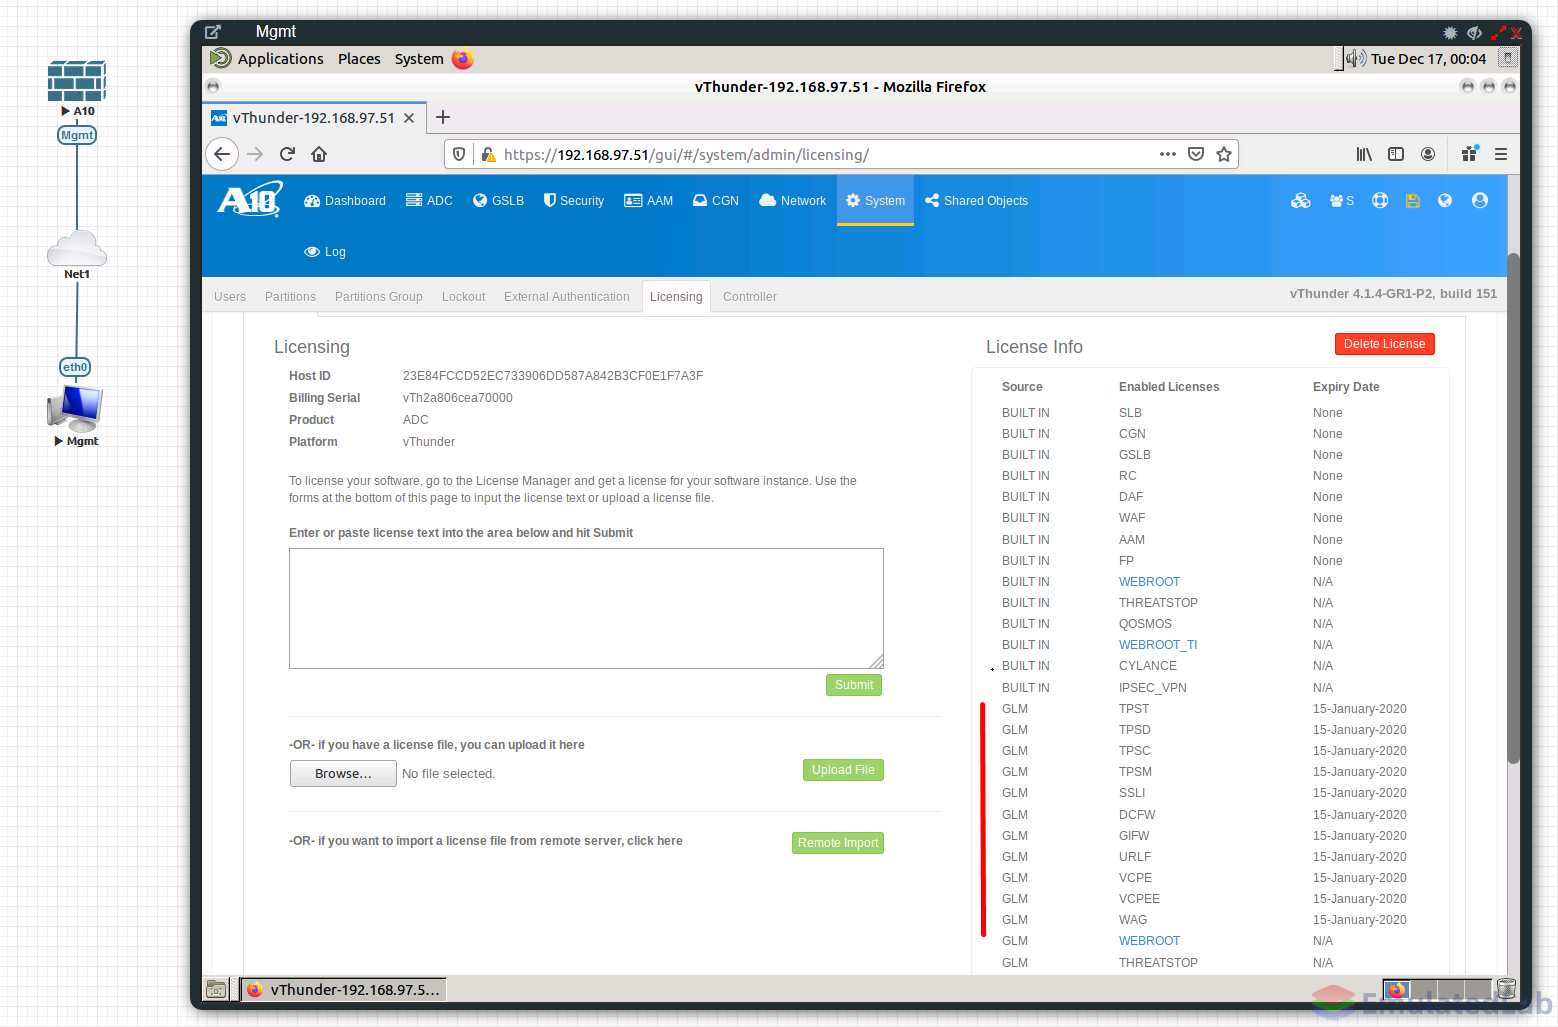1558x1027 pixels.
Task: Click the clock Tue Dec 17, 00:04
Action: (1428, 59)
